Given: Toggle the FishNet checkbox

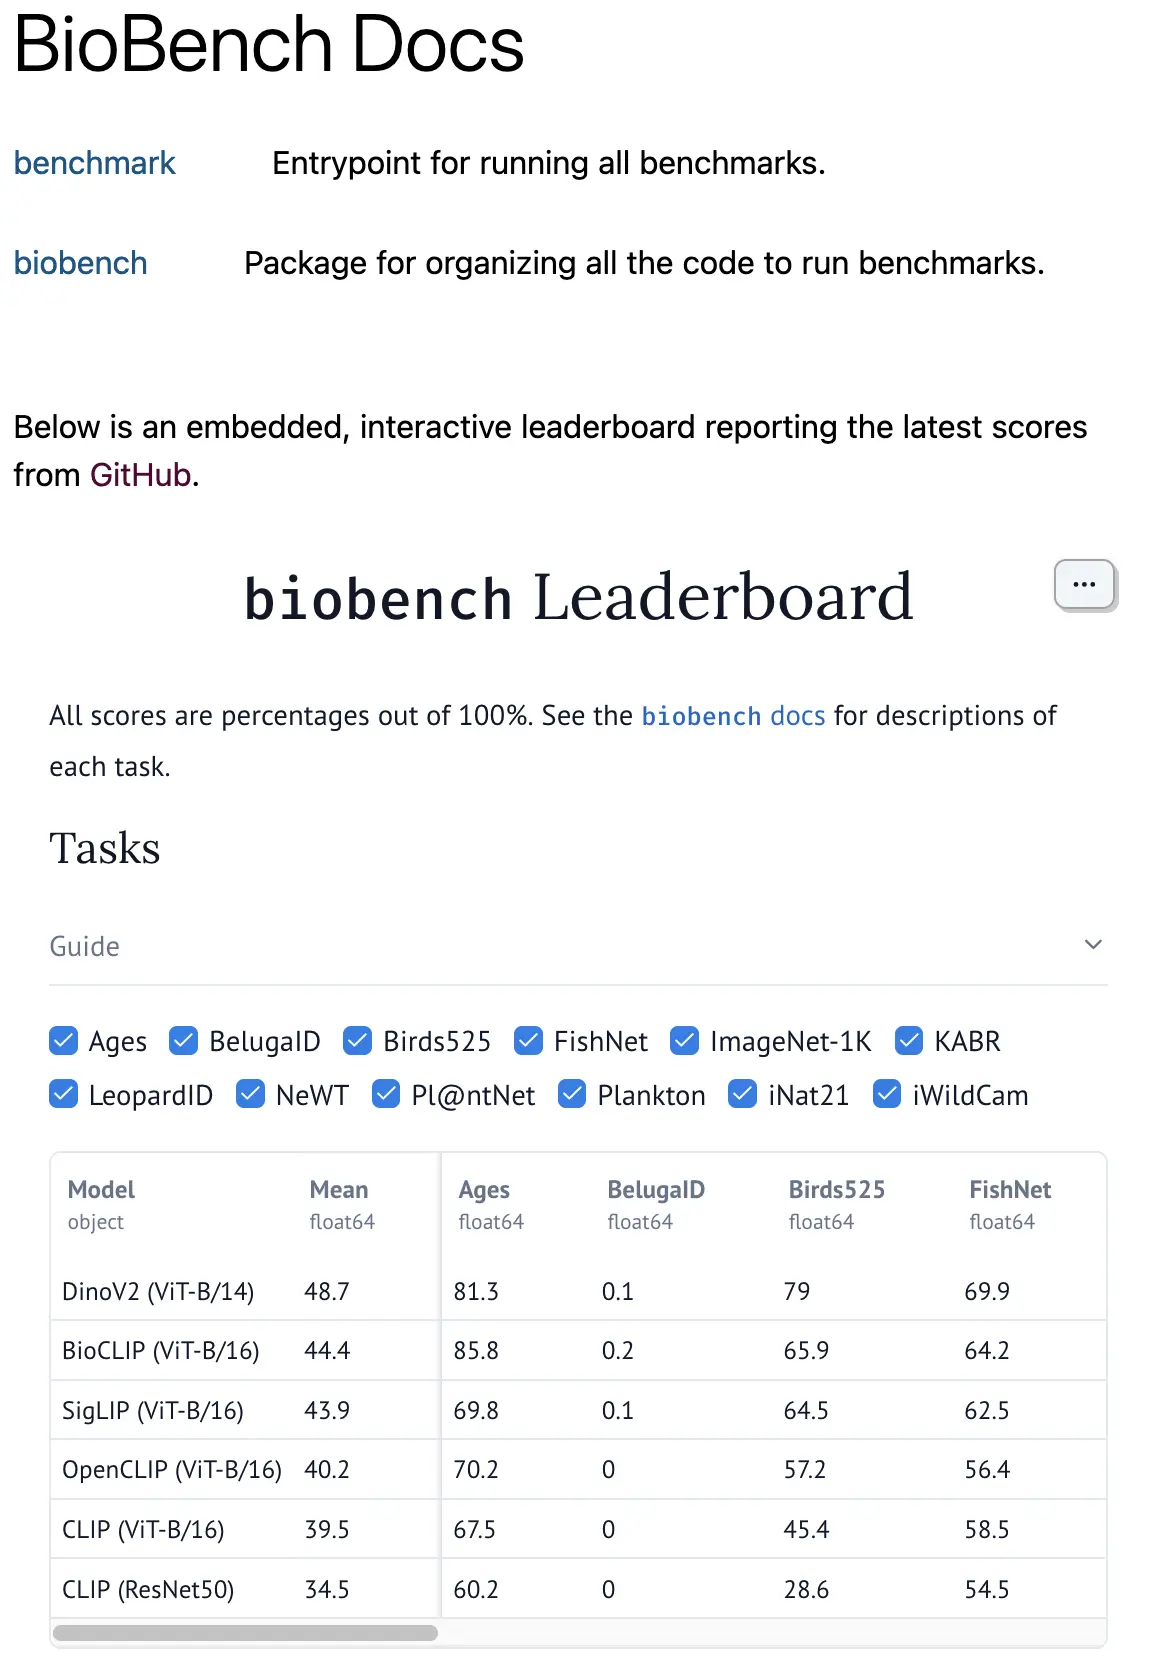Looking at the screenshot, I should [x=528, y=1041].
